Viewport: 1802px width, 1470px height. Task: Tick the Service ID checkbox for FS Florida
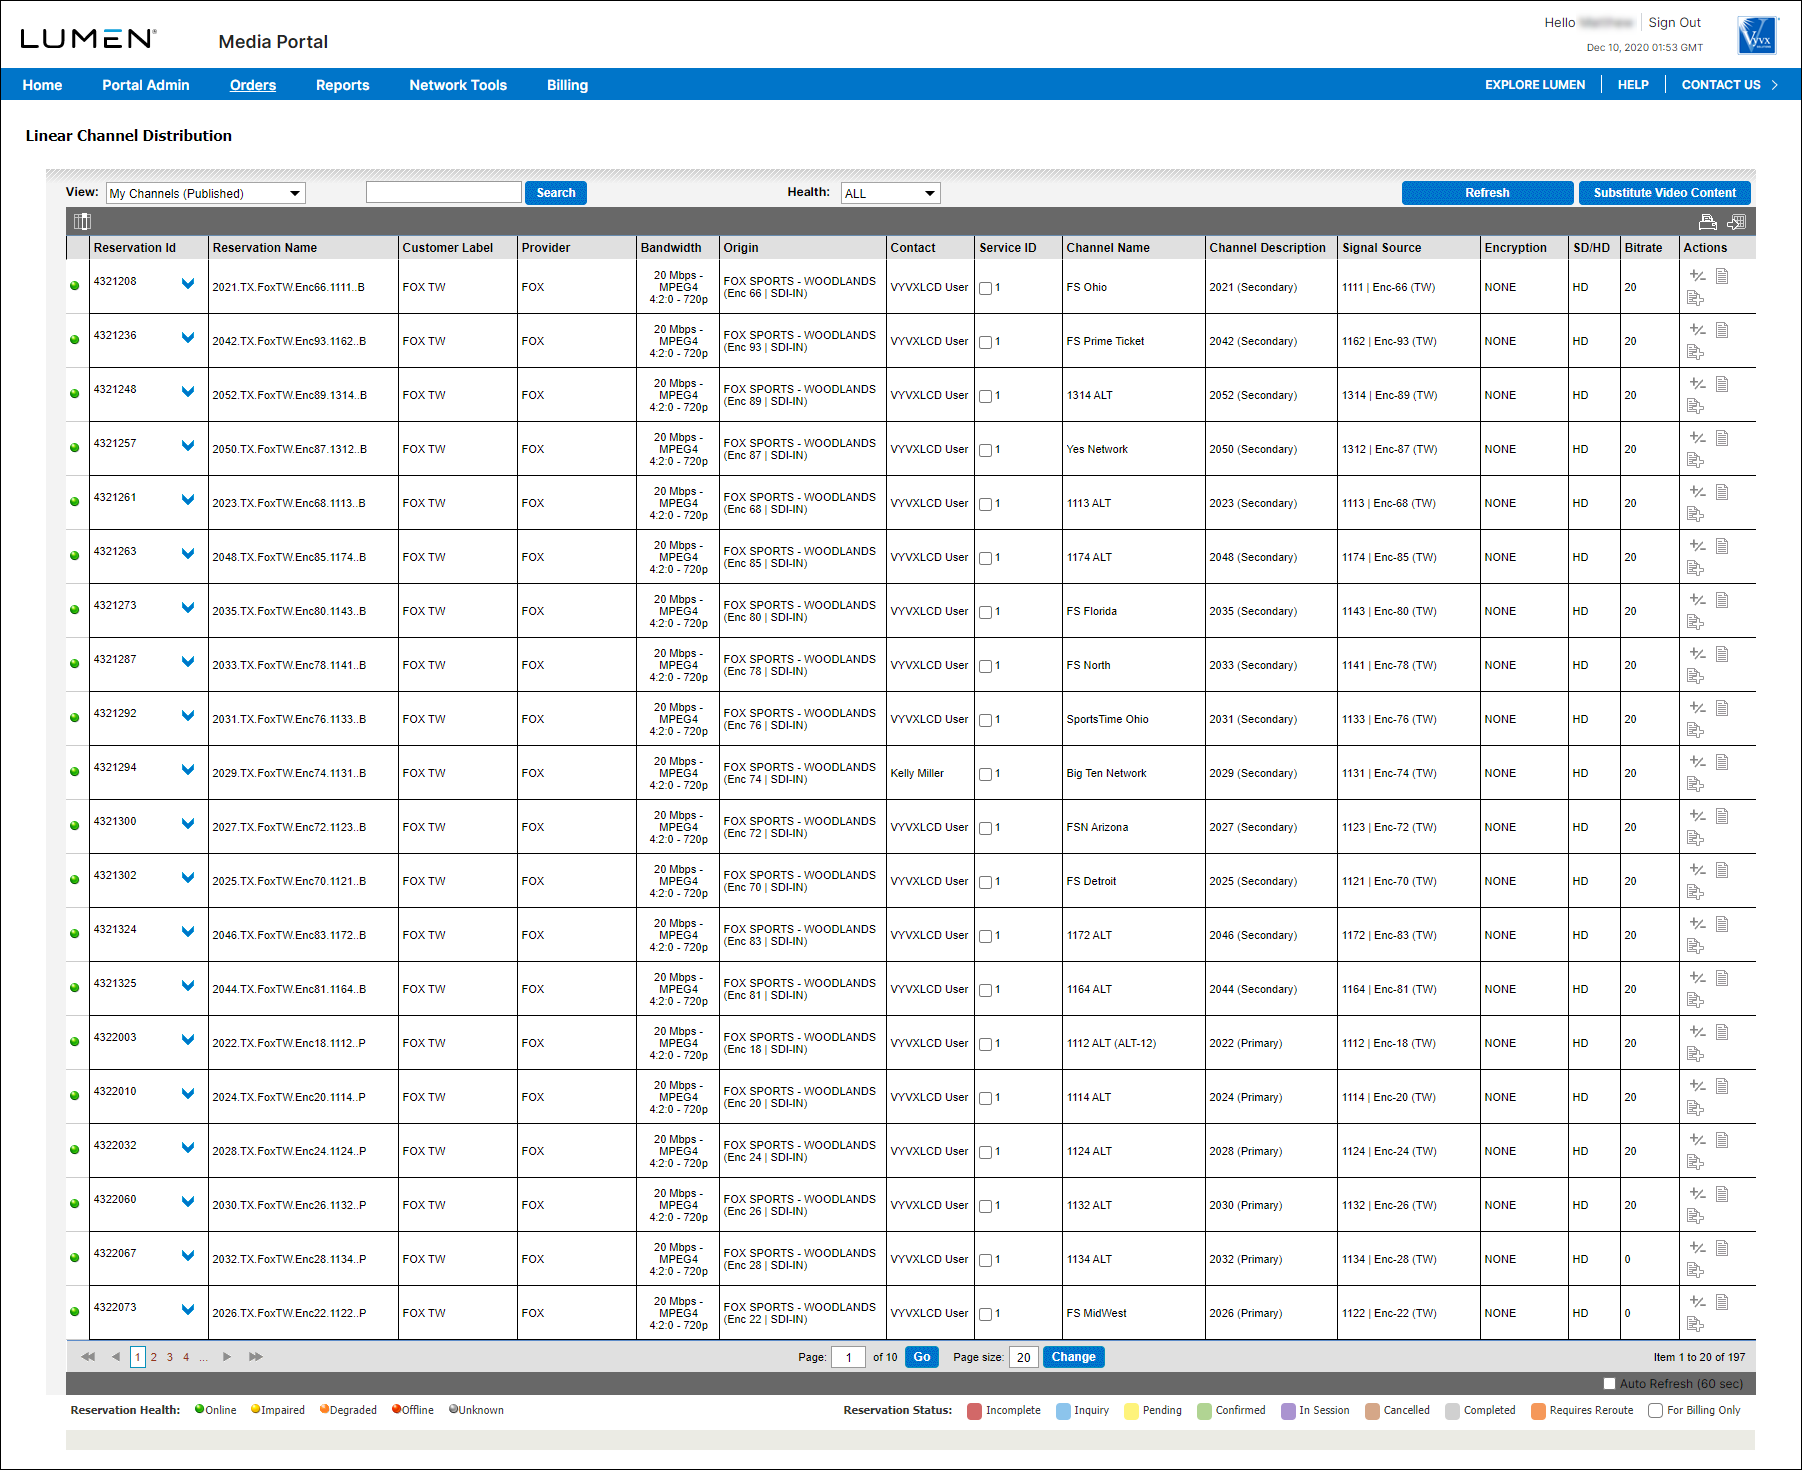(x=985, y=612)
